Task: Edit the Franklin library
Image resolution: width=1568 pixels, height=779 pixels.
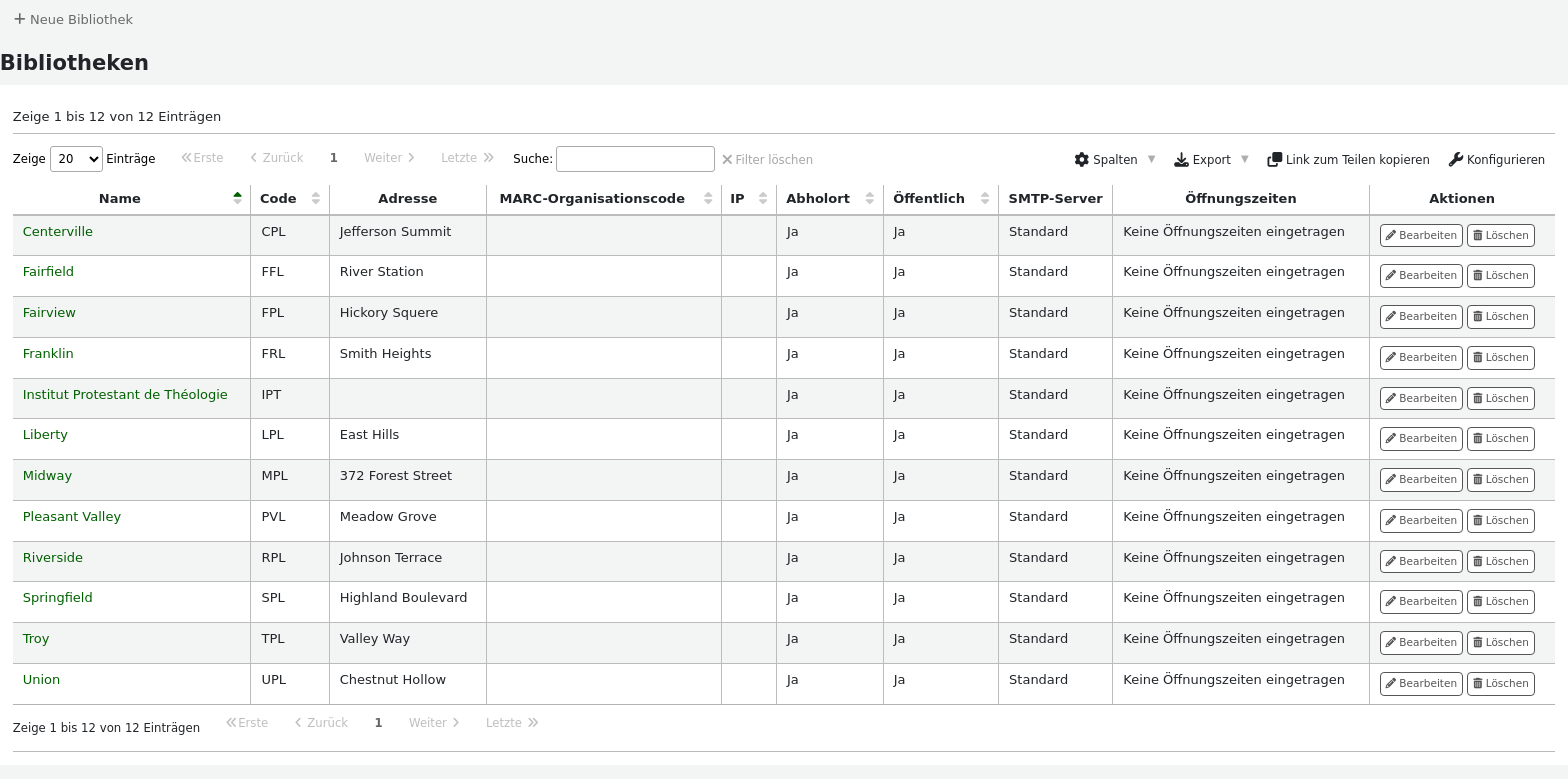Action: click(x=1421, y=357)
